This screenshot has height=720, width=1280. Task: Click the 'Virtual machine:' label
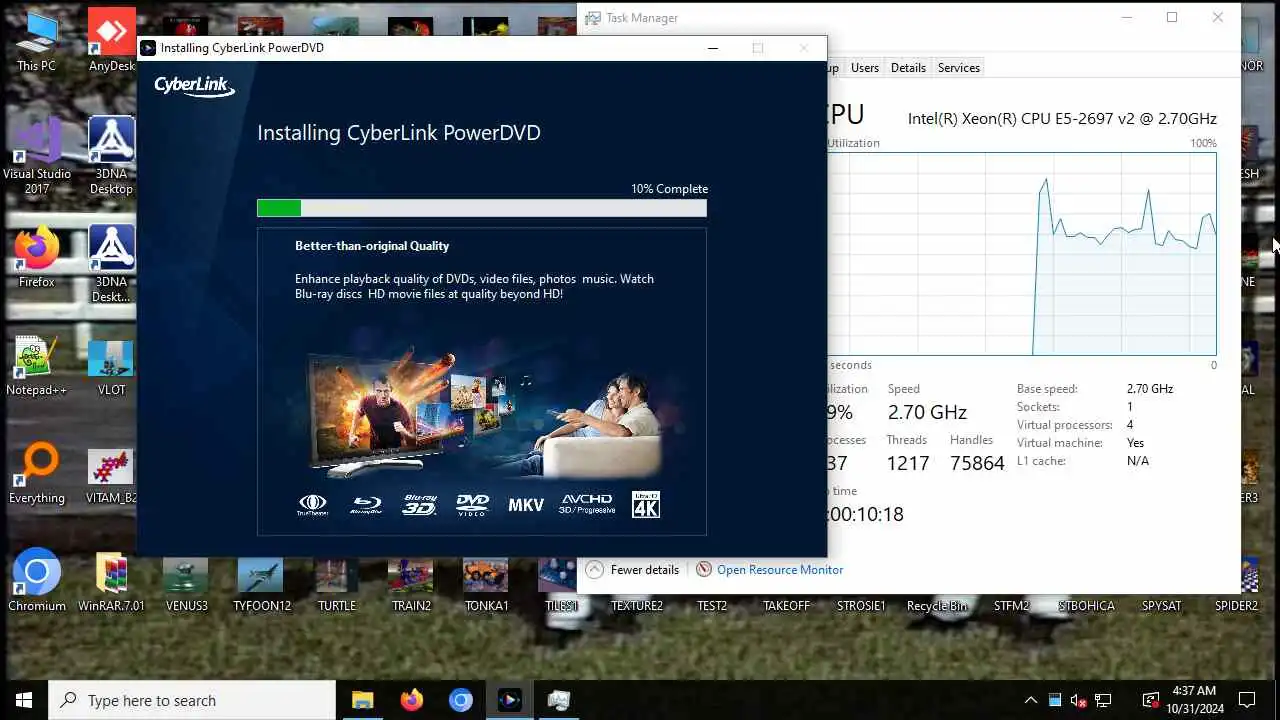[x=1060, y=443]
